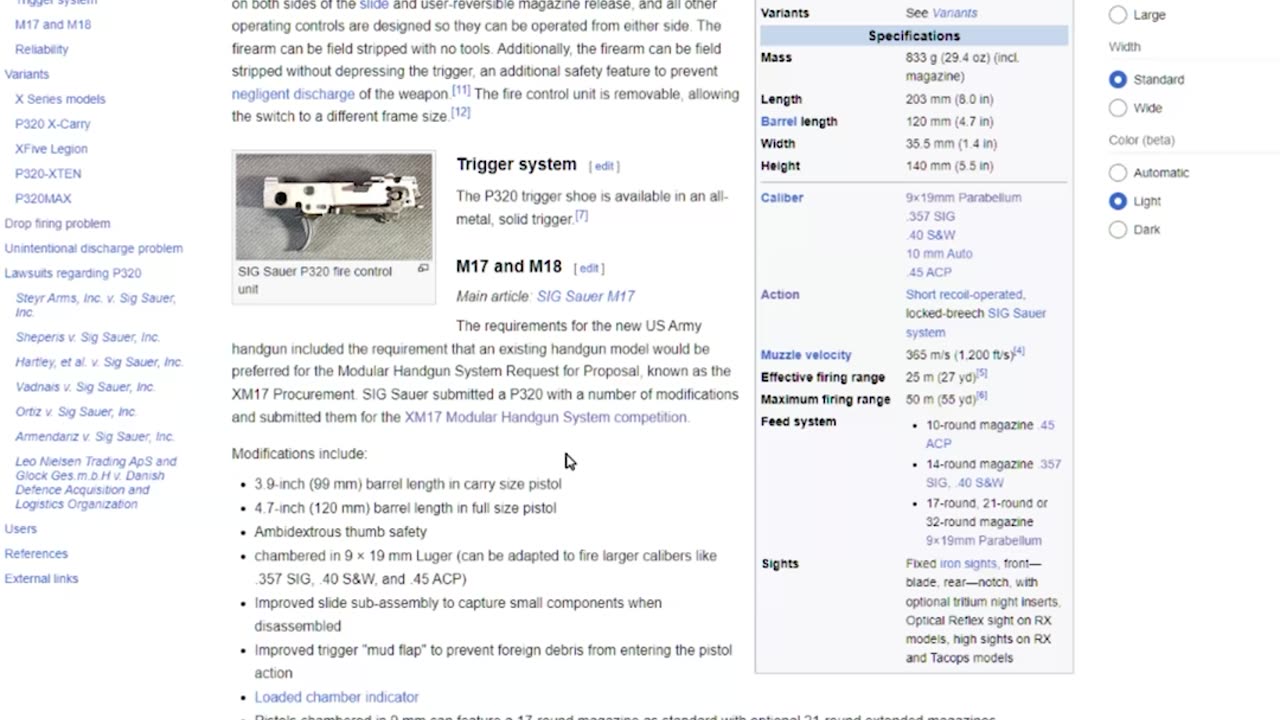Open the .45 ACP caliber link
The width and height of the screenshot is (1280, 720).
coord(929,272)
